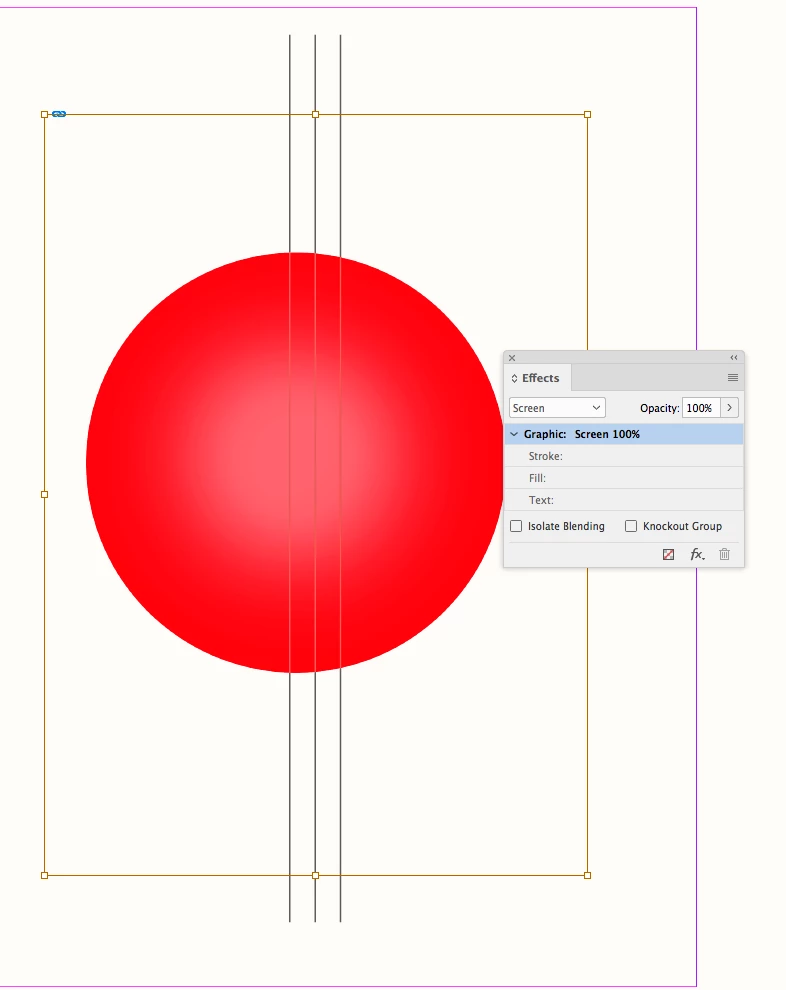The width and height of the screenshot is (786, 990).
Task: Select the Effects tab
Action: coord(540,378)
